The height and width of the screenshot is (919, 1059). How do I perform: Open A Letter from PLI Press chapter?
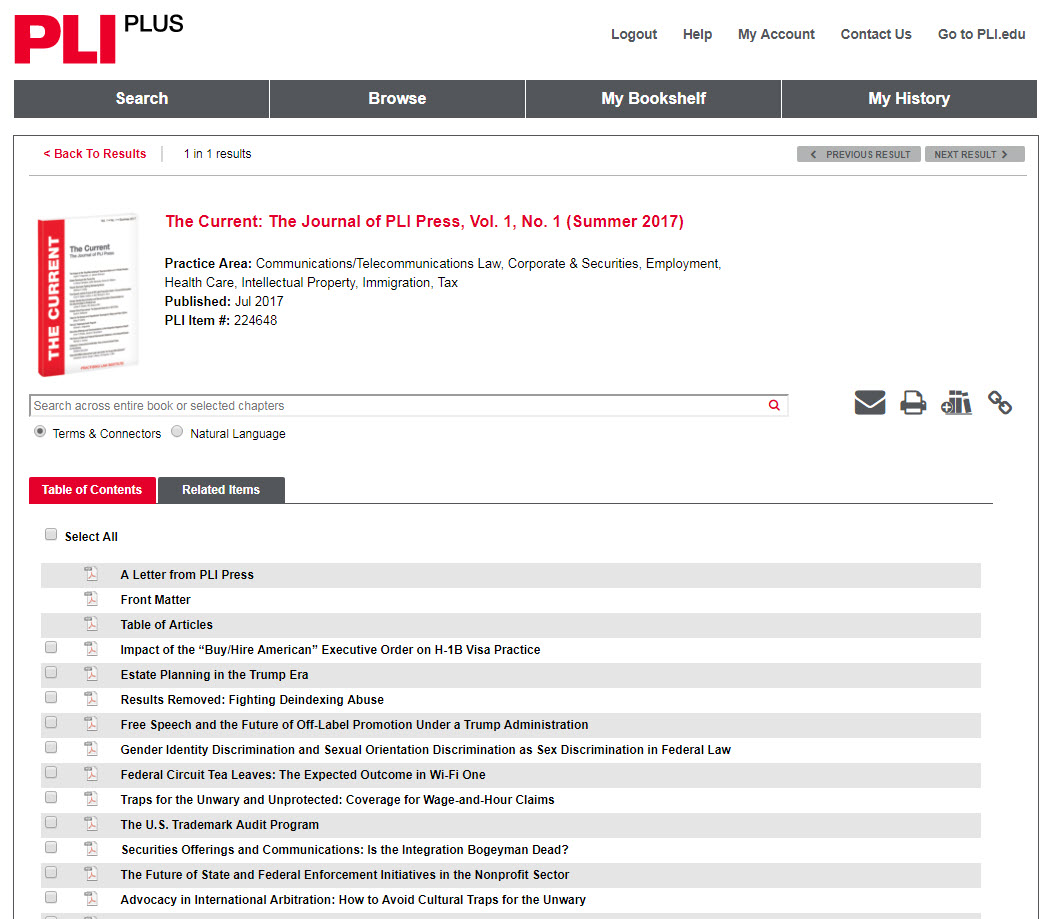187,575
